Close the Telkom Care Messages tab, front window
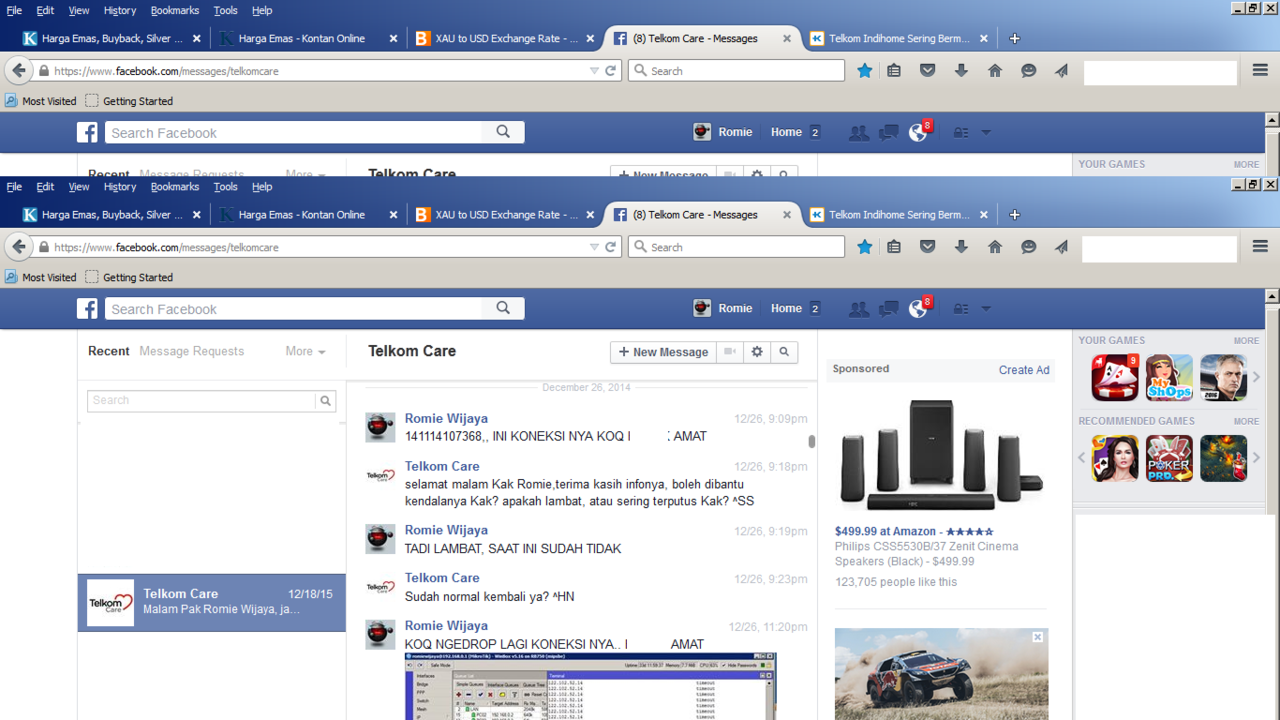This screenshot has width=1280, height=720. (787, 215)
